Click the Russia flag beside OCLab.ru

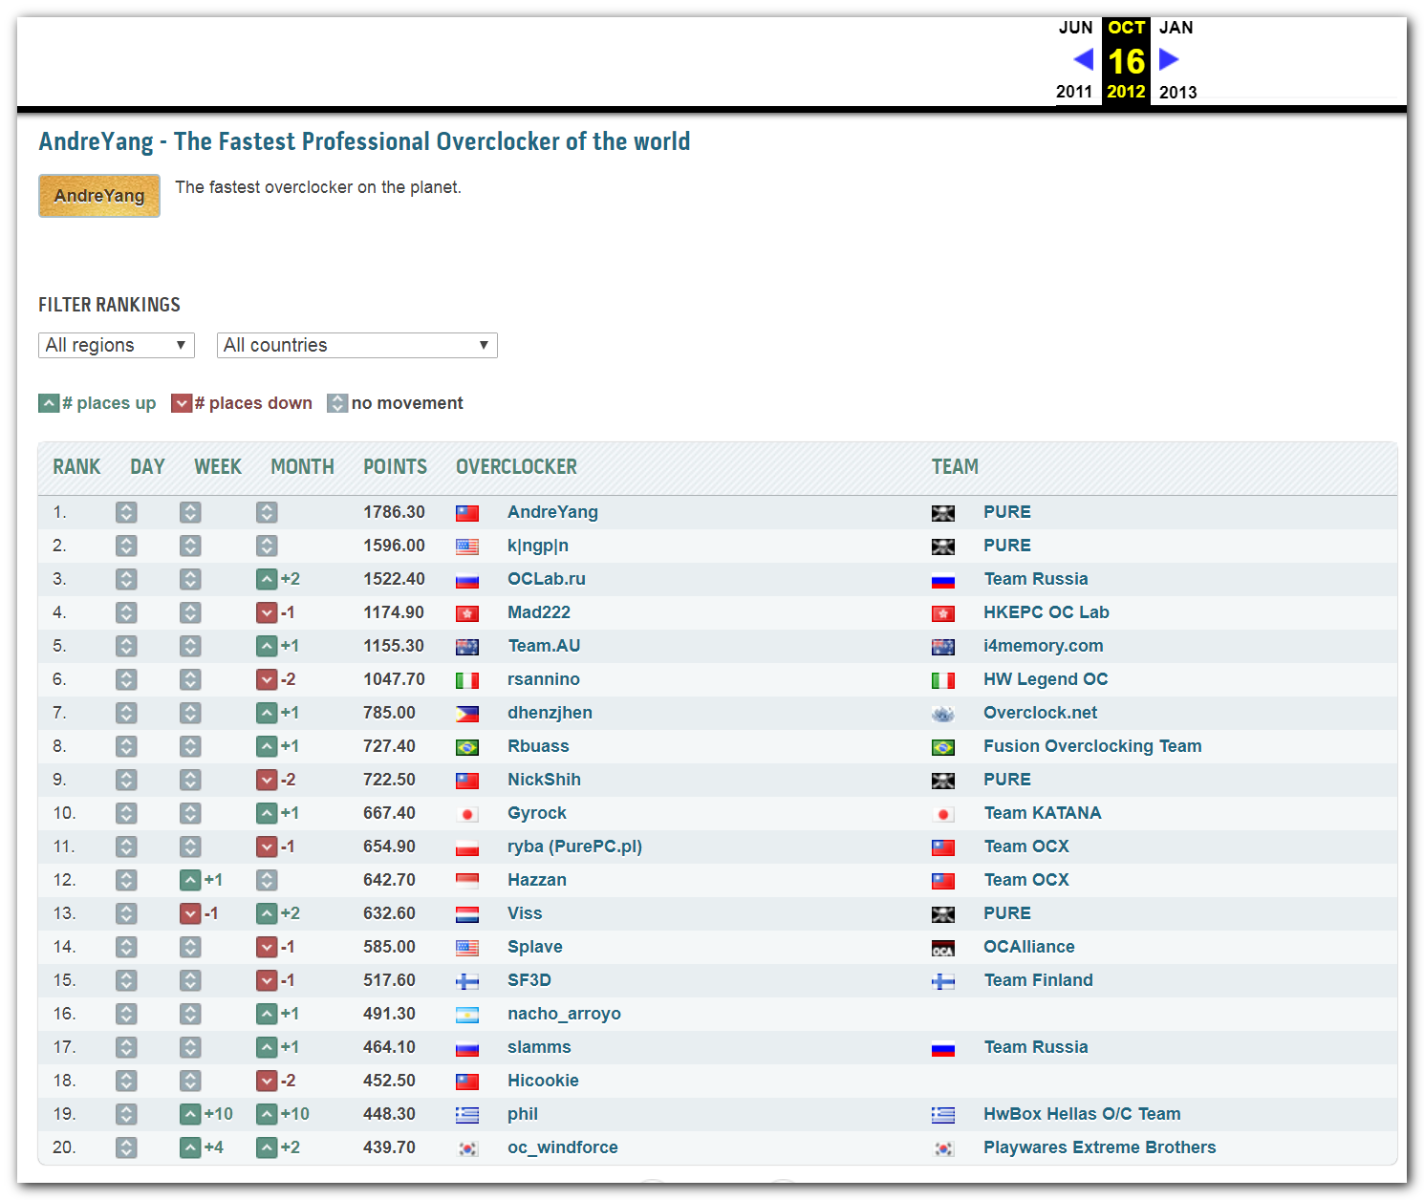pyautogui.click(x=467, y=580)
